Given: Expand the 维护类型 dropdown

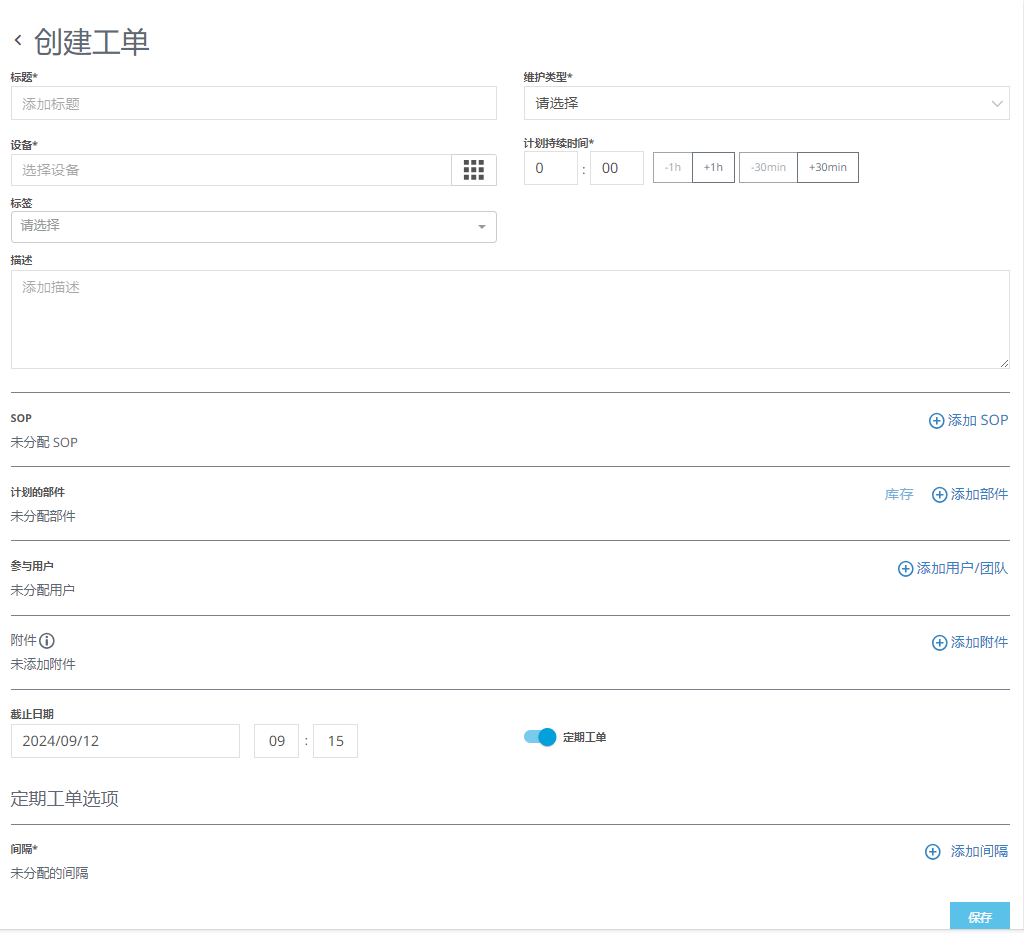Looking at the screenshot, I should tap(766, 103).
